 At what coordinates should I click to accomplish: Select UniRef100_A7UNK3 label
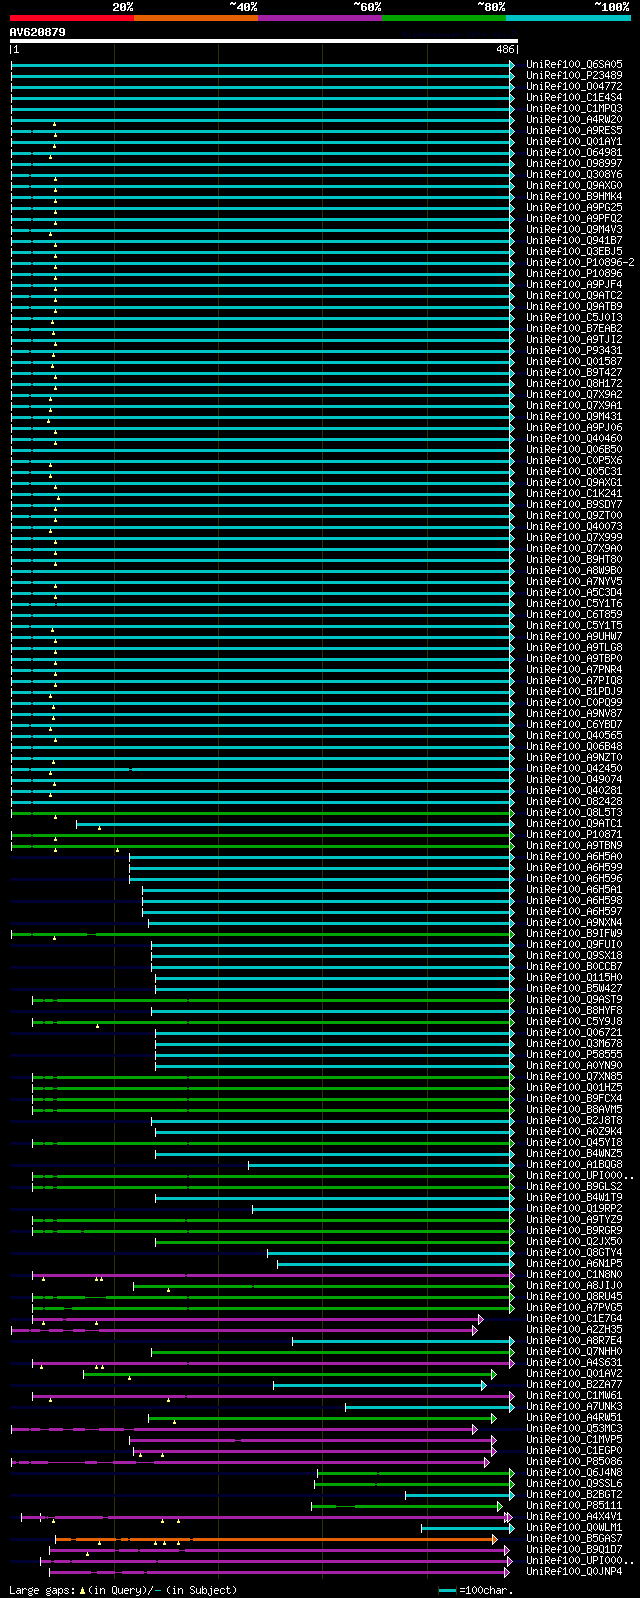pyautogui.click(x=574, y=1406)
